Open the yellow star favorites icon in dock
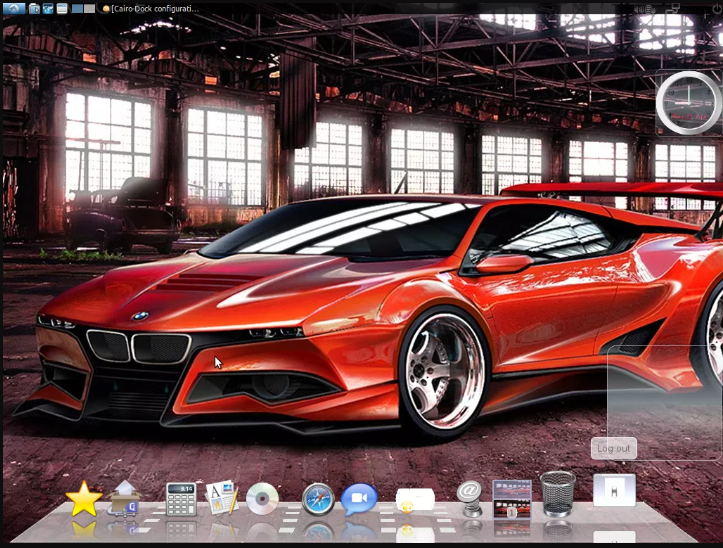Image resolution: width=723 pixels, height=548 pixels. (x=83, y=499)
